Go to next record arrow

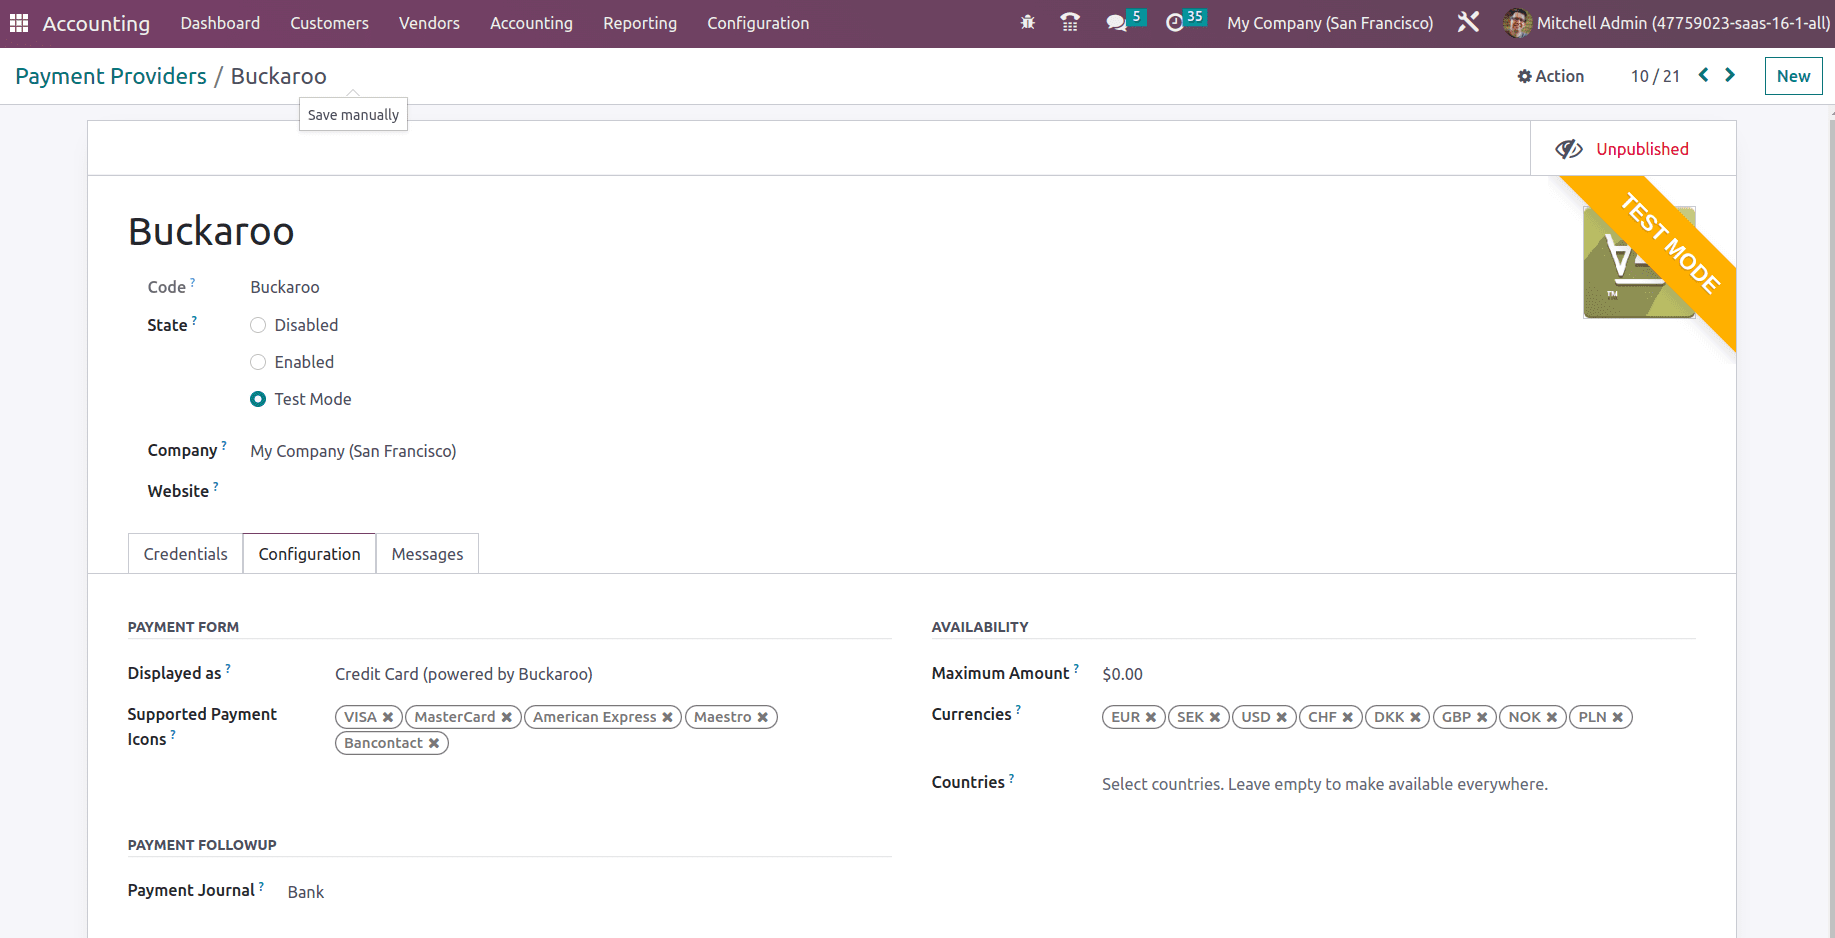coord(1730,75)
